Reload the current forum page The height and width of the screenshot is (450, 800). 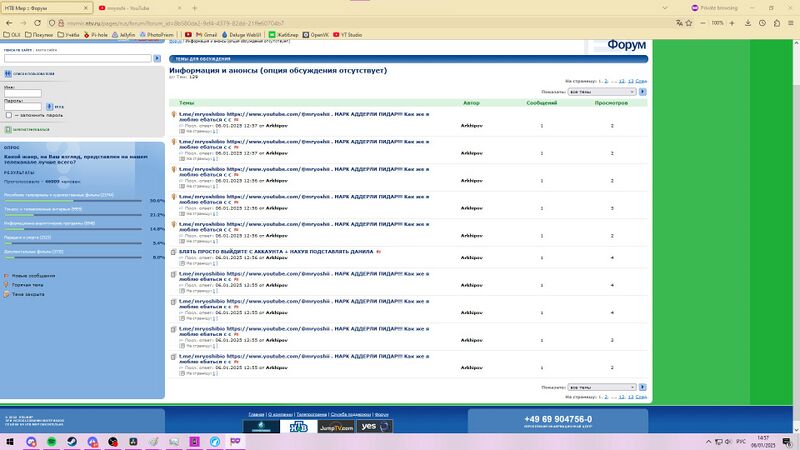pyautogui.click(x=37, y=23)
